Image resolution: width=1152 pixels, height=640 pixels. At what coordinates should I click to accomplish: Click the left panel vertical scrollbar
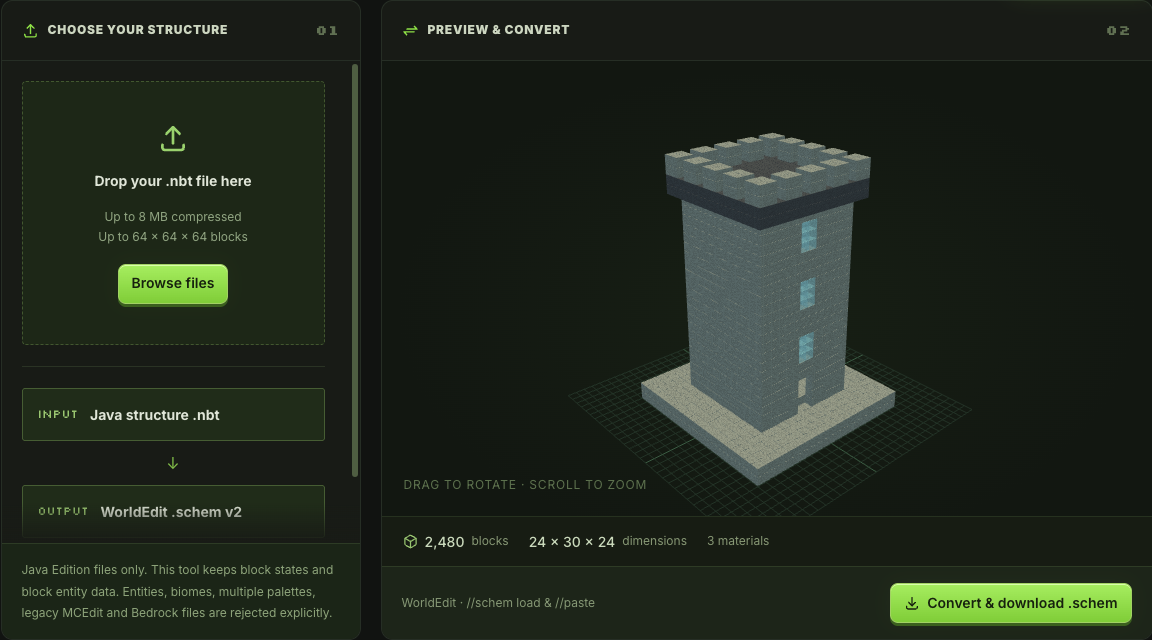point(356,270)
